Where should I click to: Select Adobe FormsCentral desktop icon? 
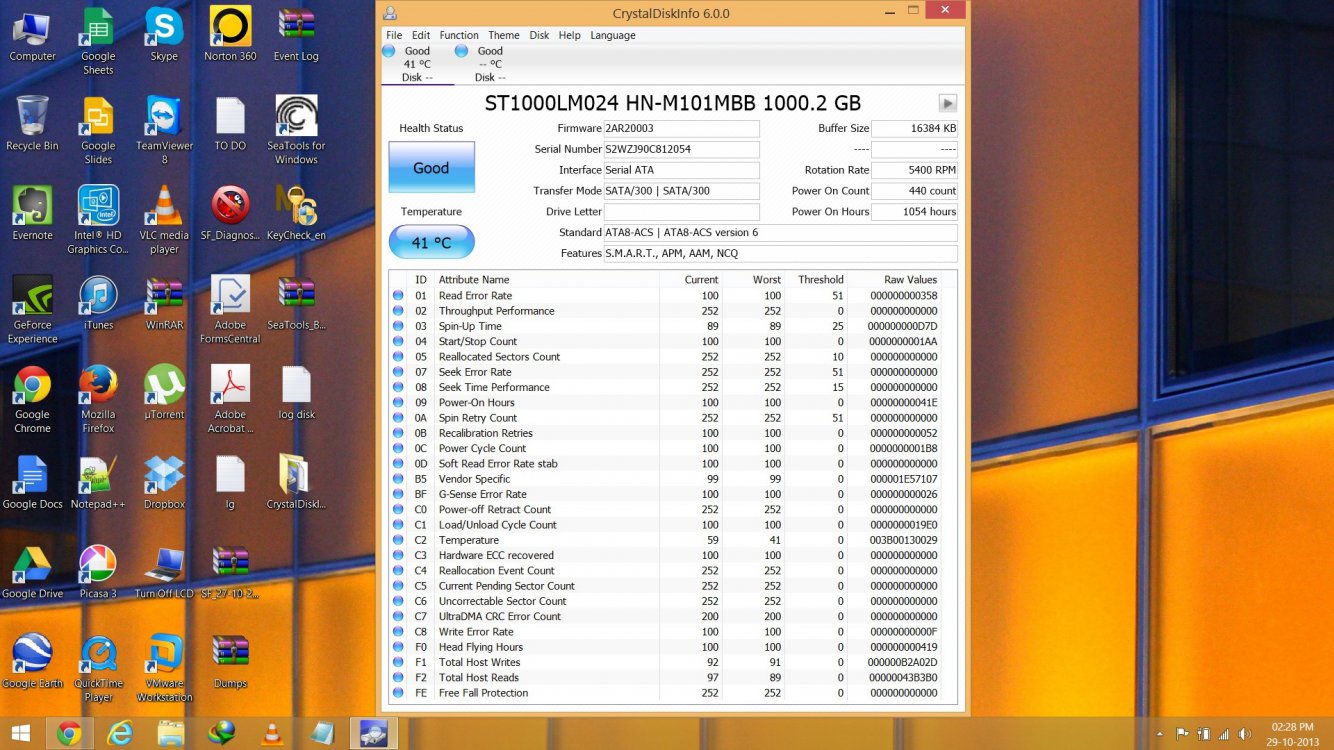230,310
